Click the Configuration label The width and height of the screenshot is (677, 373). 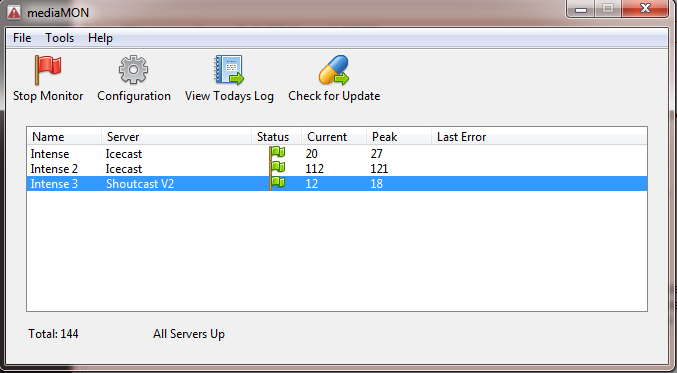(134, 96)
